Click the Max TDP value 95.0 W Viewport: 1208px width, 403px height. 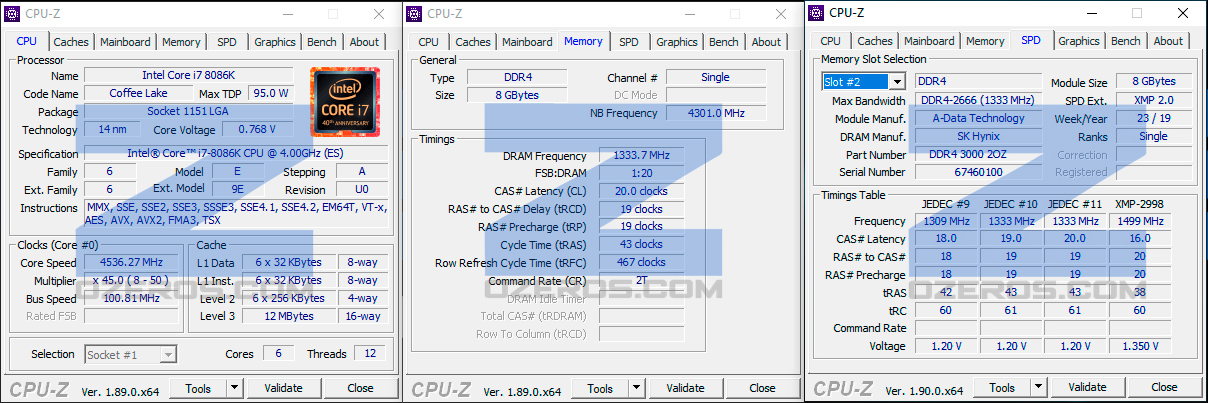click(271, 94)
